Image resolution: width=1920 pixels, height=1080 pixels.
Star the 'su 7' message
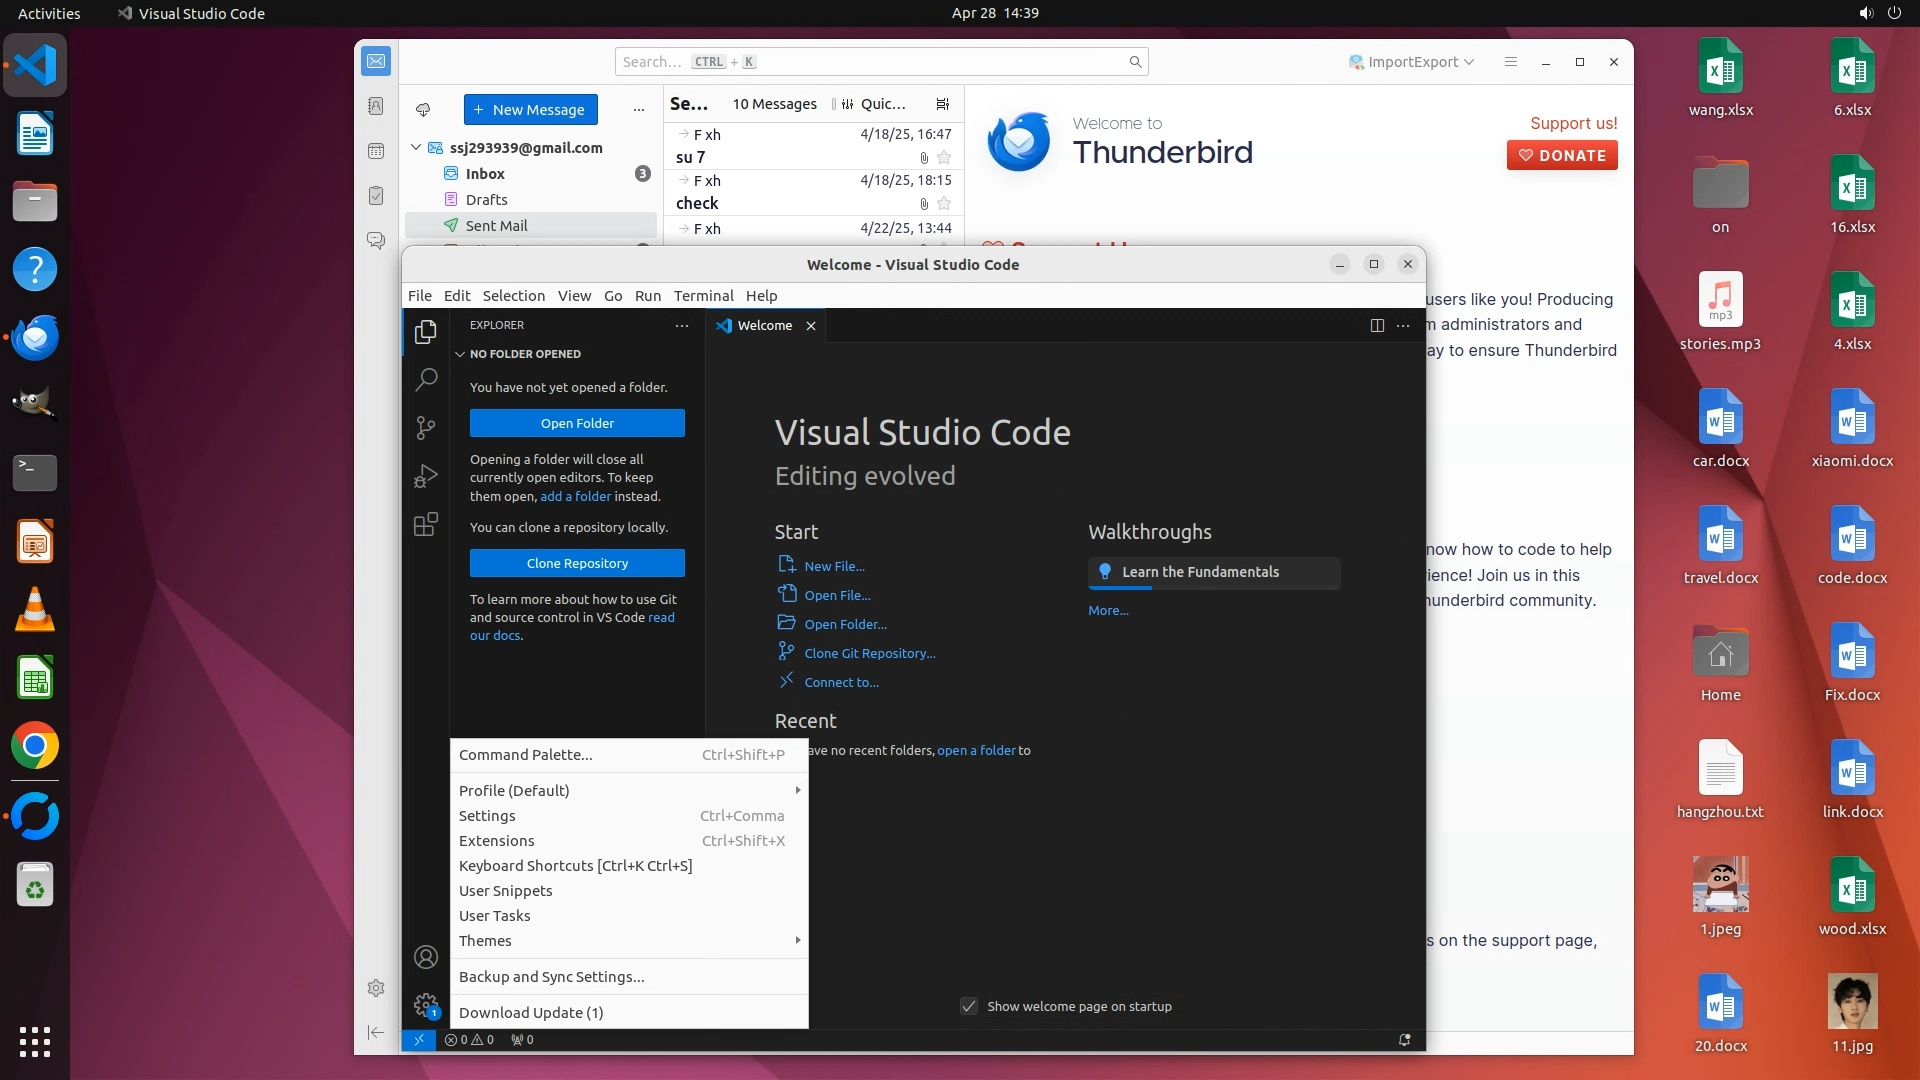[944, 158]
